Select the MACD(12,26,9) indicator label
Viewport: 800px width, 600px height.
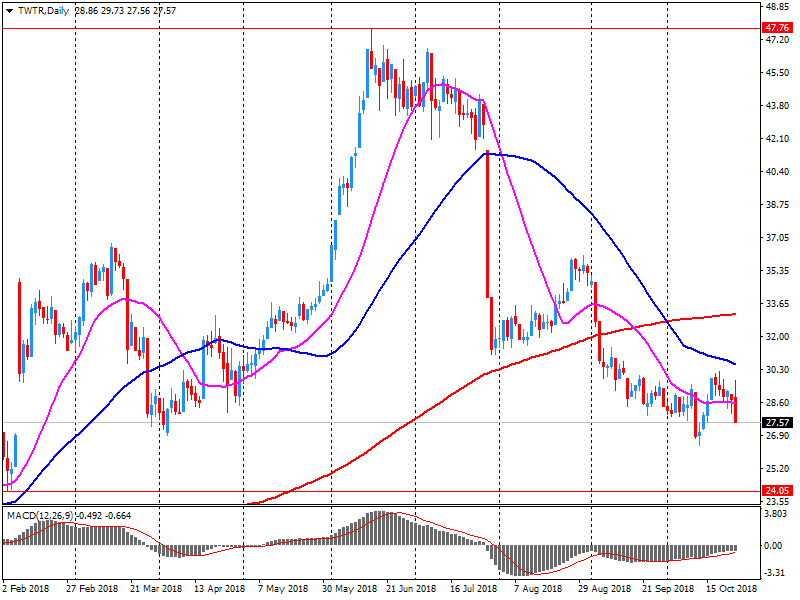click(x=40, y=515)
